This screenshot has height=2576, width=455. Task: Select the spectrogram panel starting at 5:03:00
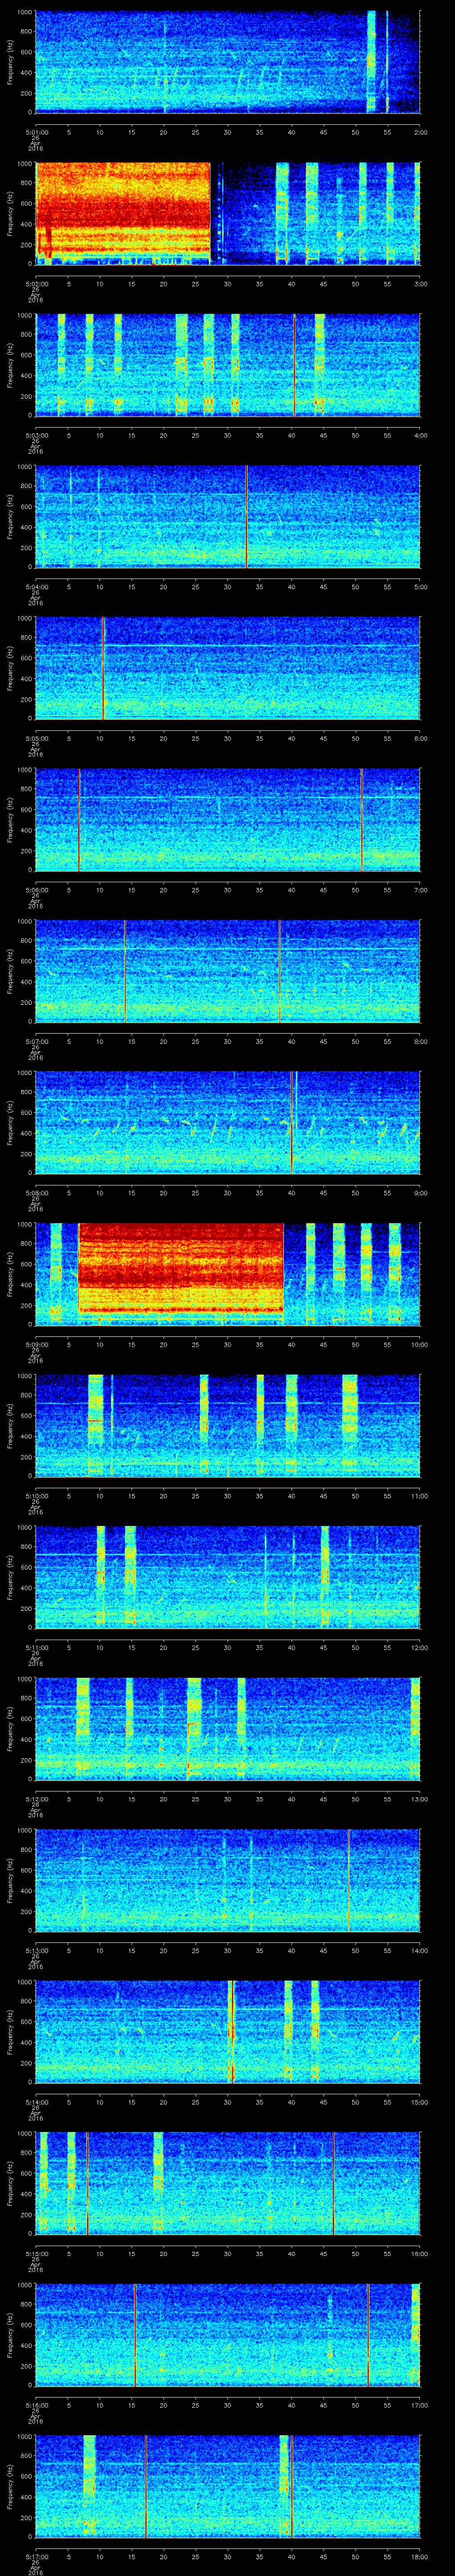tap(227, 365)
